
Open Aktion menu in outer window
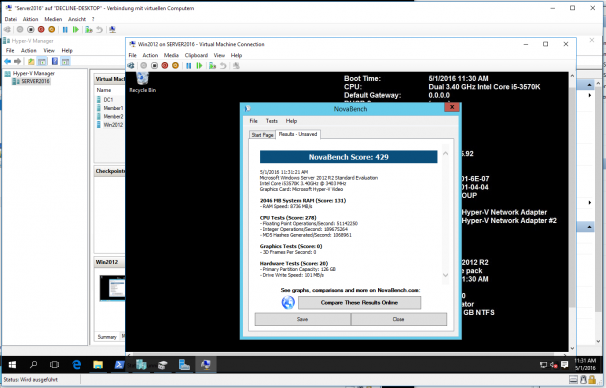coord(30,19)
